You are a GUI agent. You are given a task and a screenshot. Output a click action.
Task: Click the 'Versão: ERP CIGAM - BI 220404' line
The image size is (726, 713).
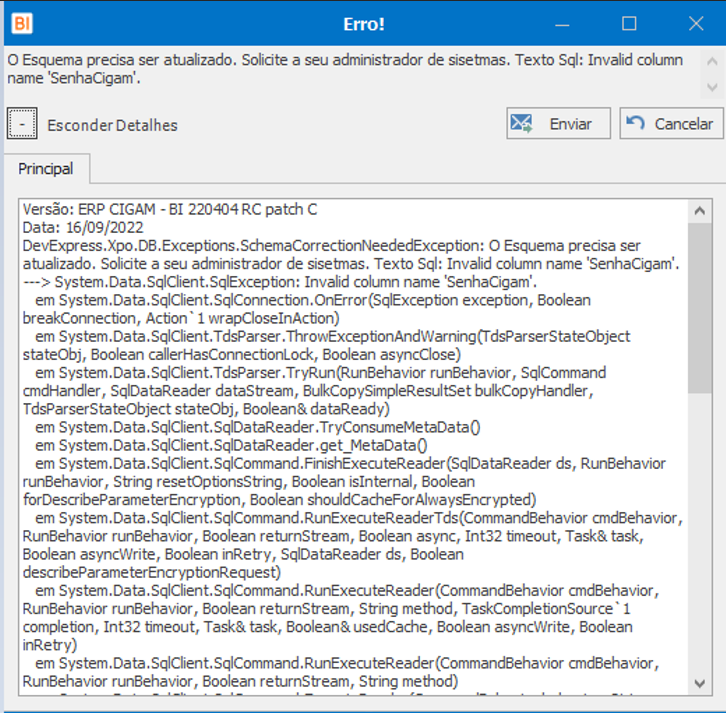[170, 210]
